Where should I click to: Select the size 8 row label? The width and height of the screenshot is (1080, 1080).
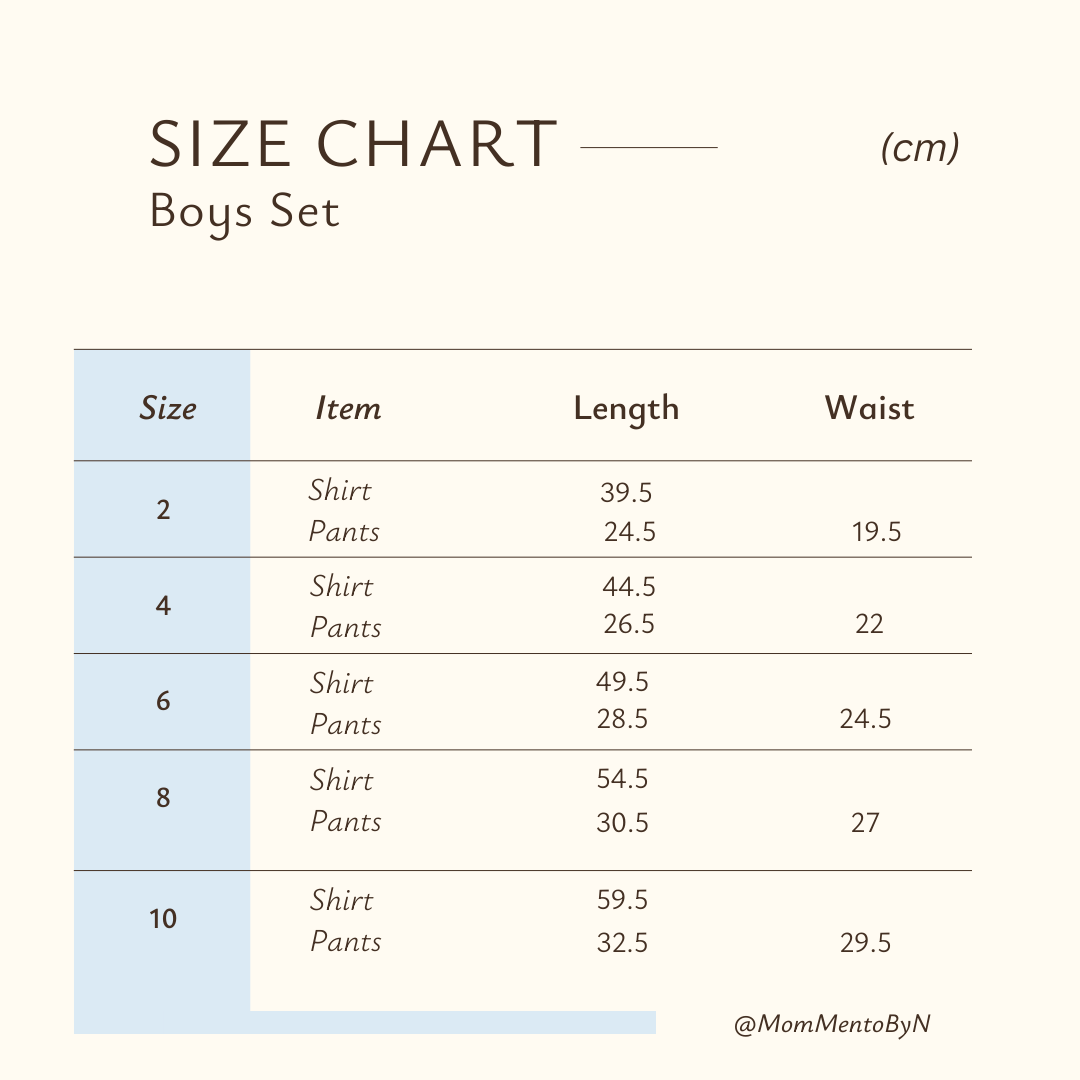coord(163,798)
